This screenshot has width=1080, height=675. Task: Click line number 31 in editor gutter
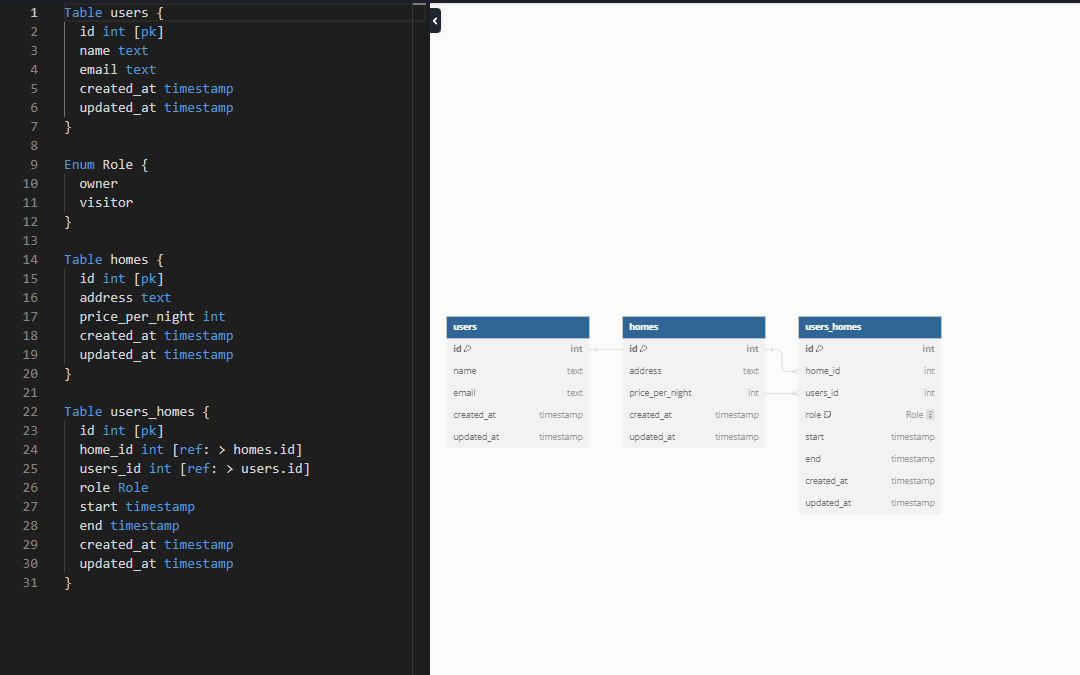tap(30, 583)
